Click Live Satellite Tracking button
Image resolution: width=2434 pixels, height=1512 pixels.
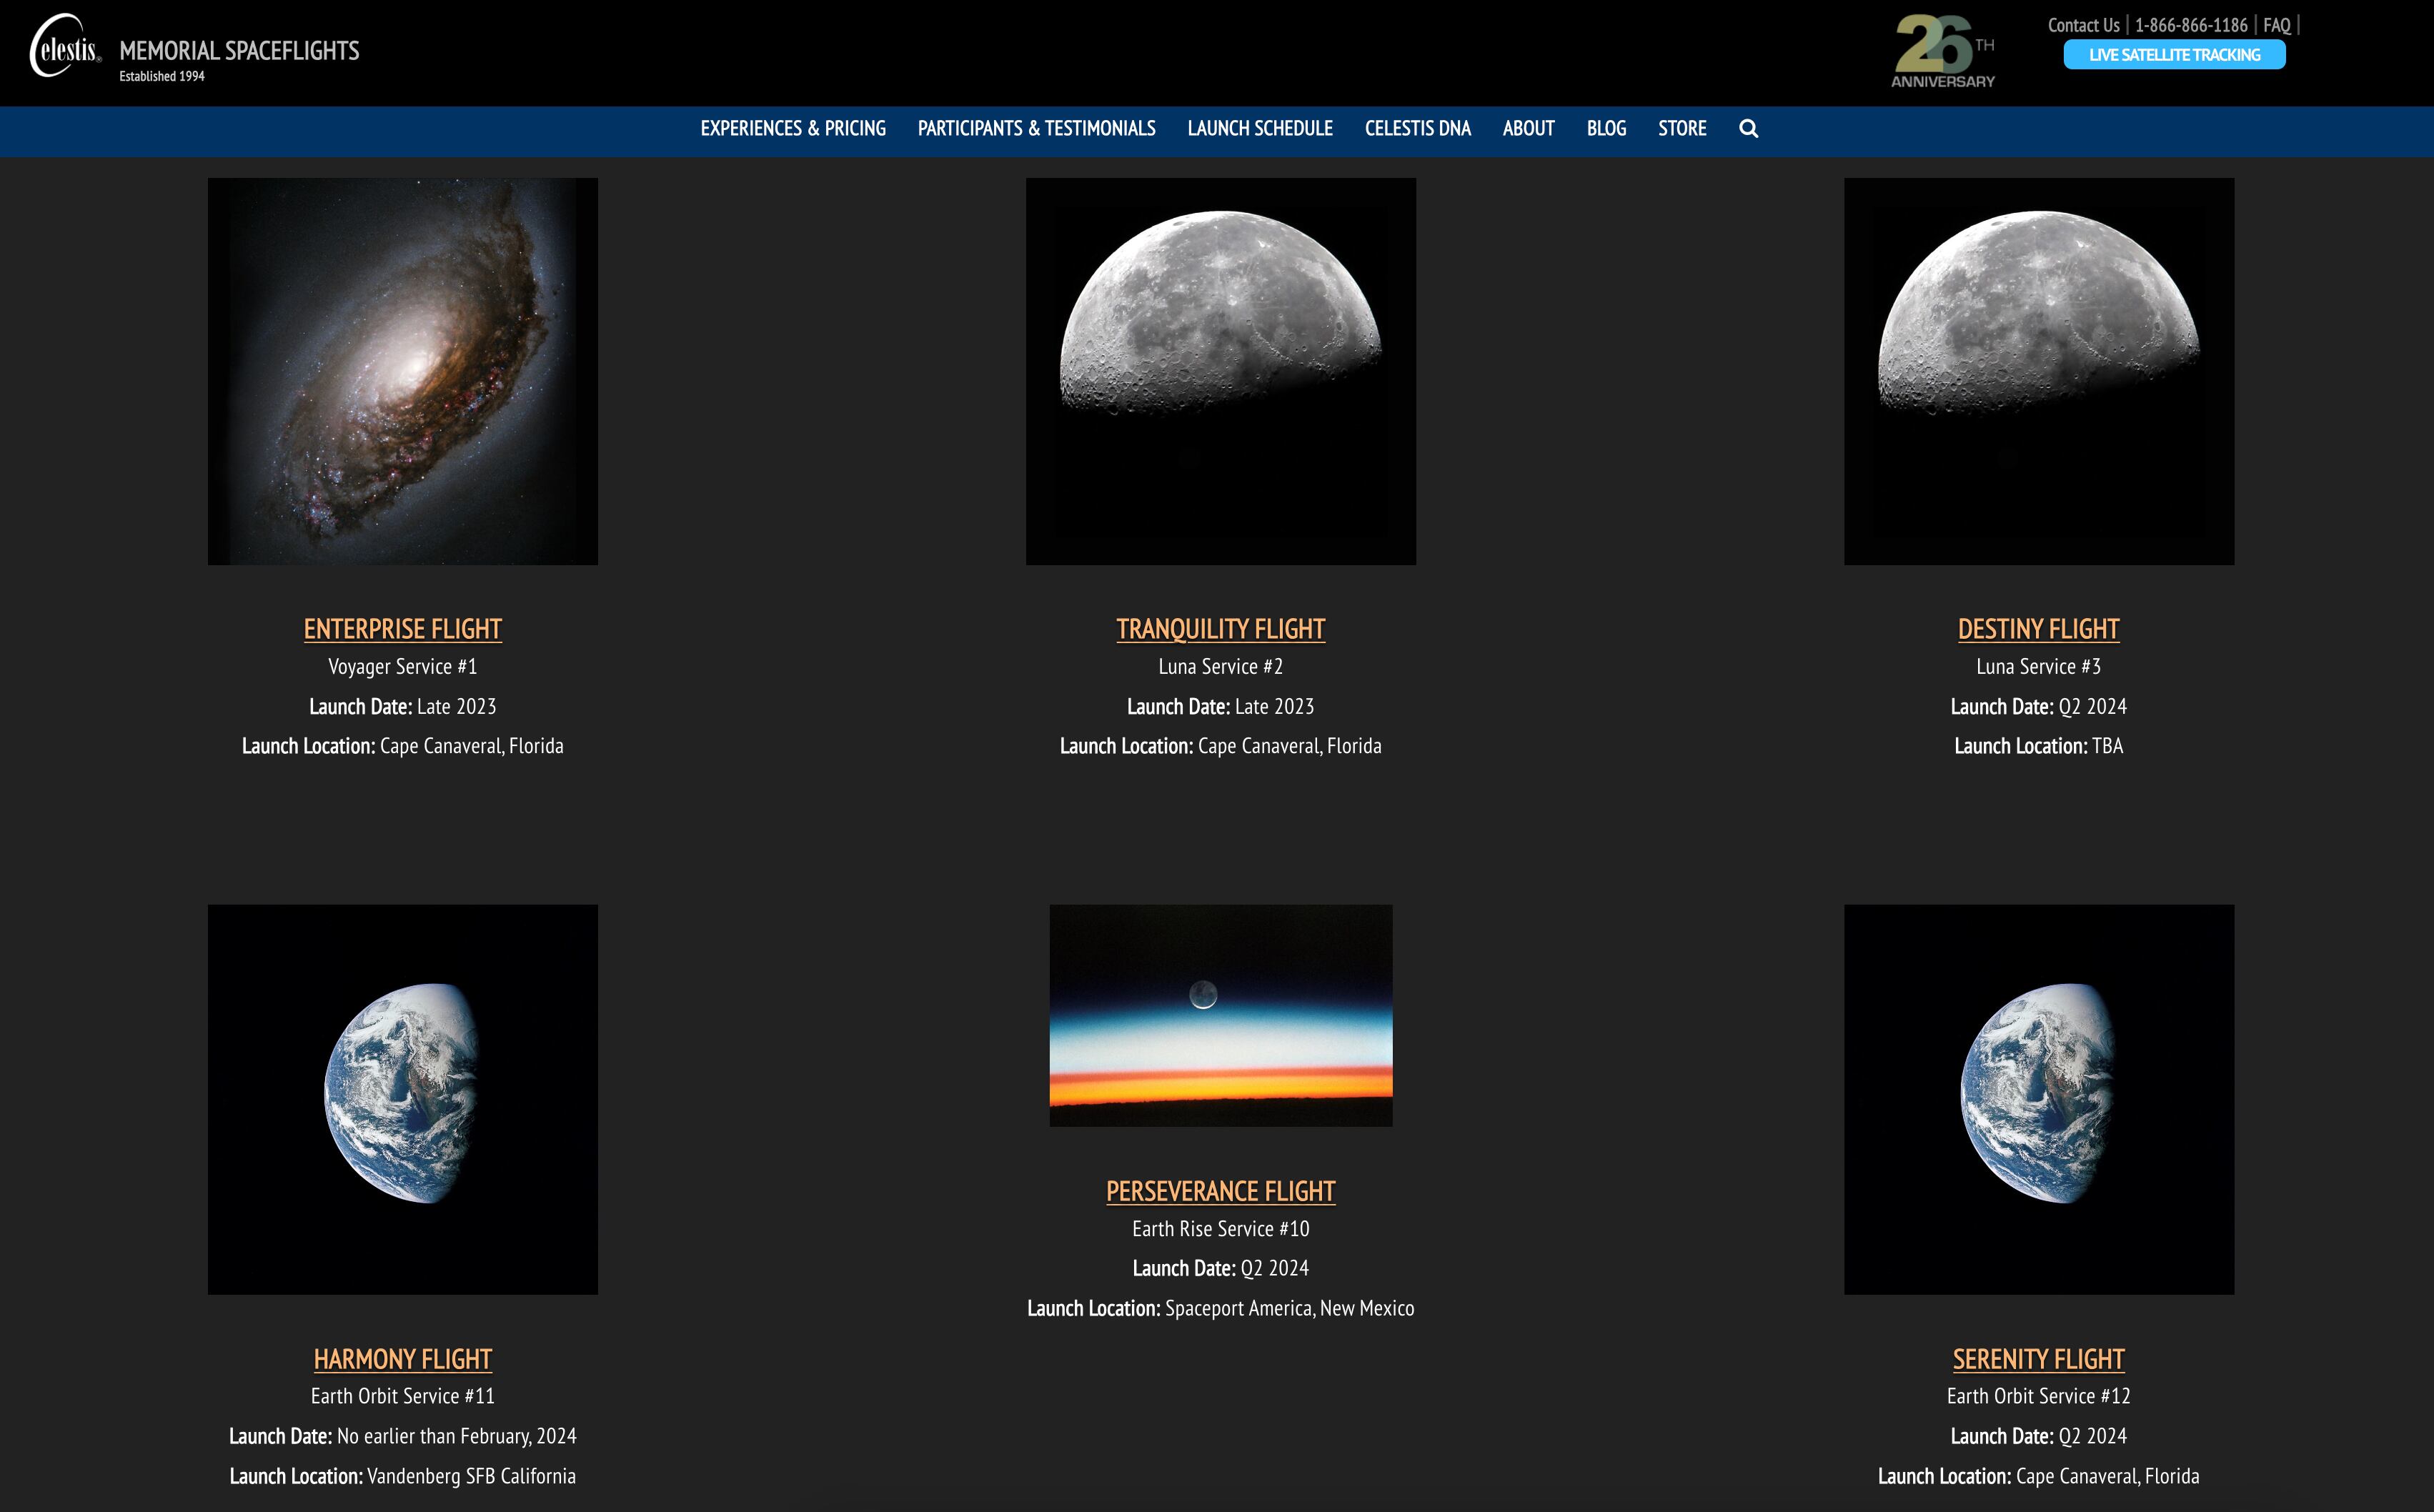pyautogui.click(x=2174, y=55)
